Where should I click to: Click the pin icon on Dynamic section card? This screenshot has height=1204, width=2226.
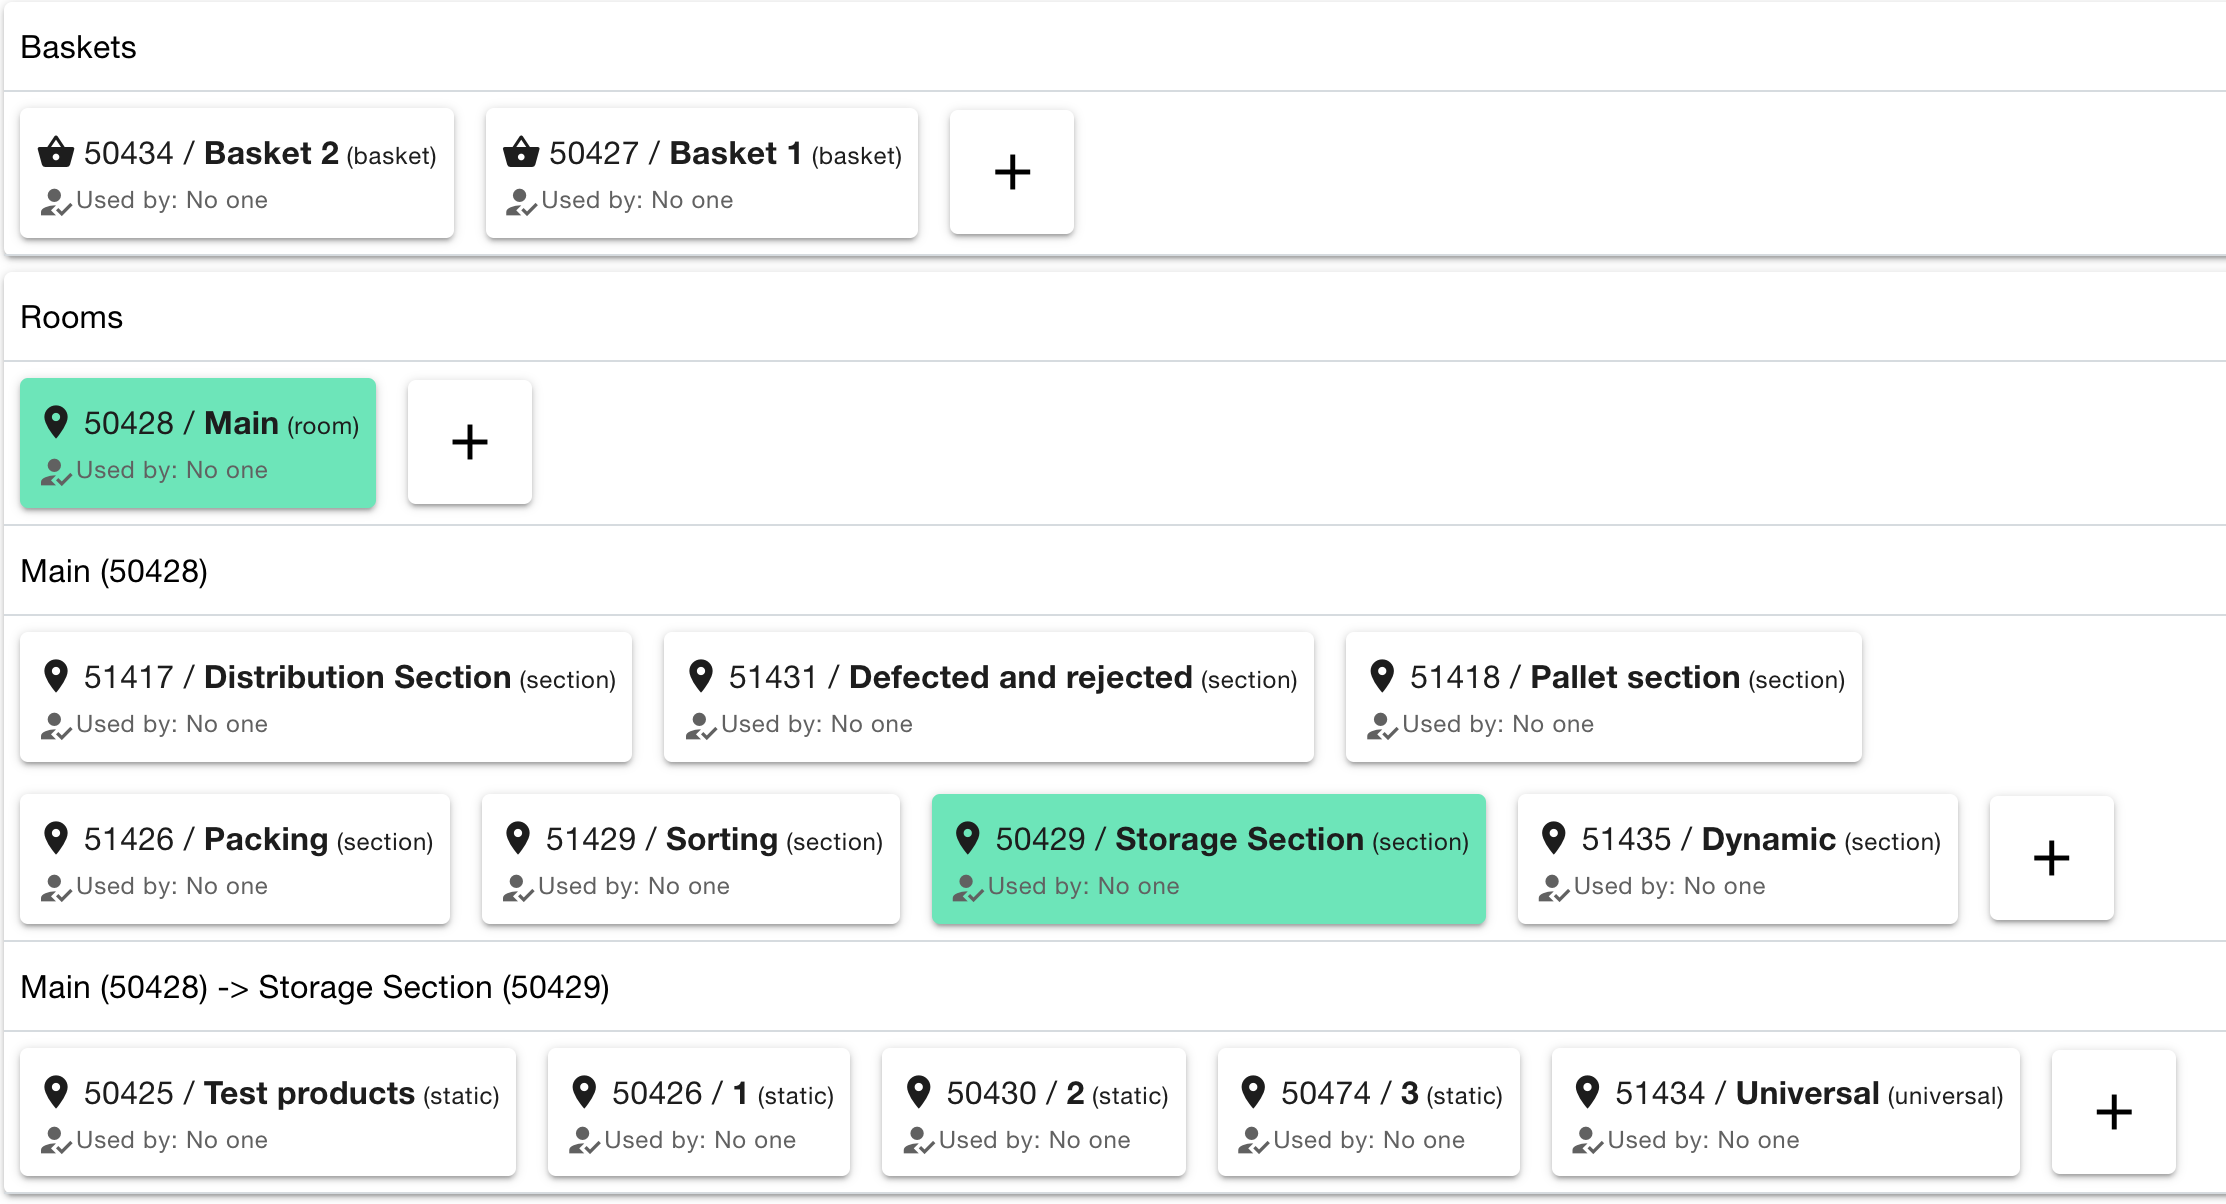click(1553, 838)
